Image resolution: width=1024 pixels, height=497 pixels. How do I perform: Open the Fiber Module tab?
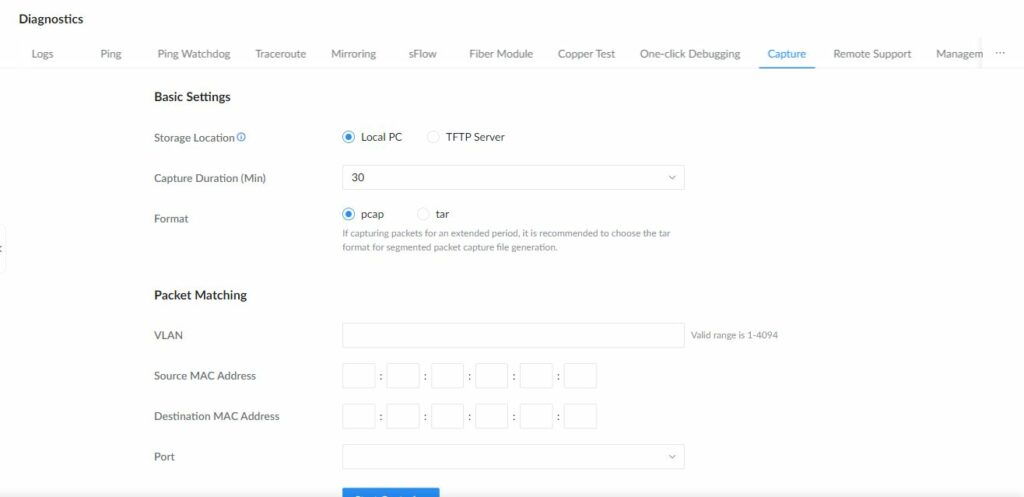click(x=501, y=54)
